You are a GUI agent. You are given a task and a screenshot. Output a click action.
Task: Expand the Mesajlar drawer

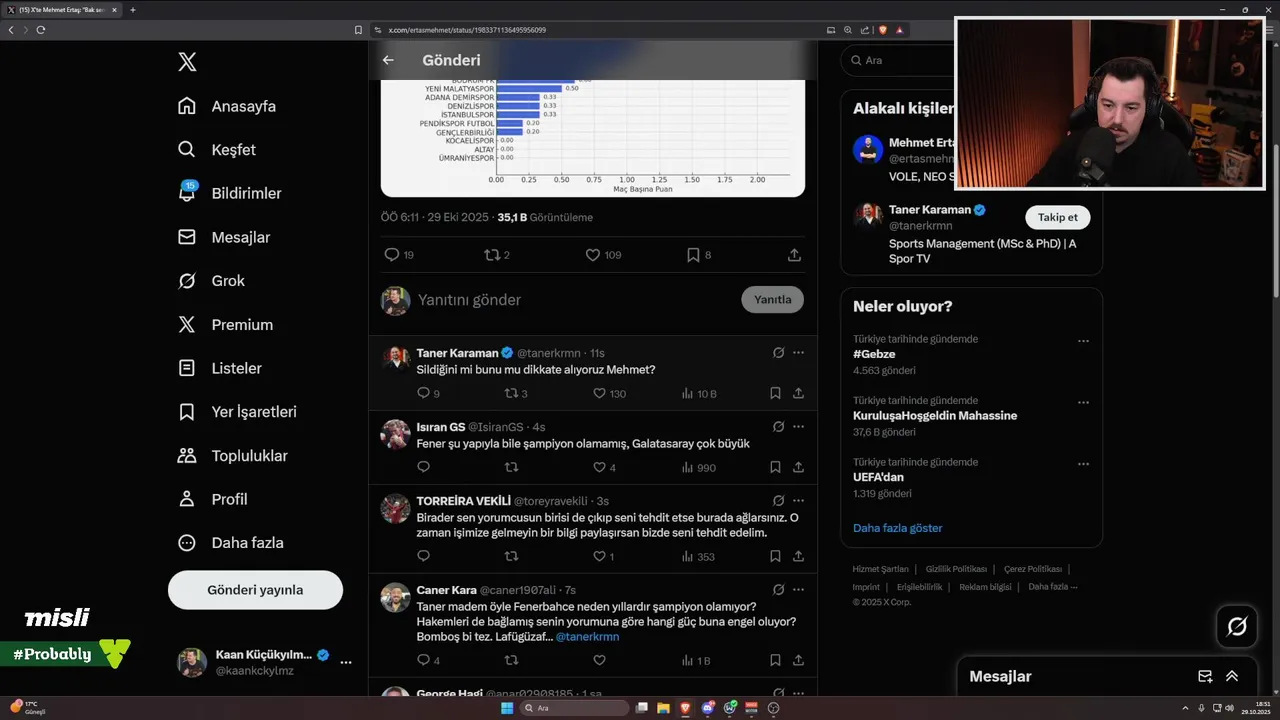[x=1232, y=676]
